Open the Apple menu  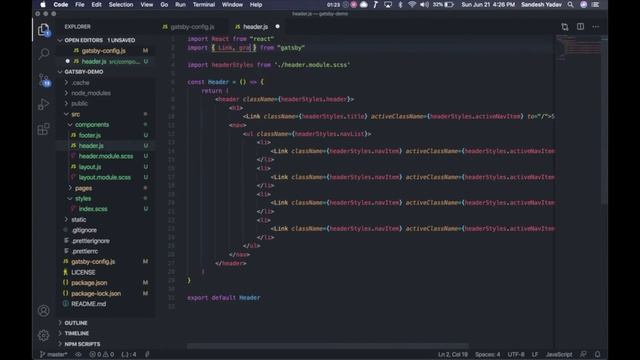point(42,4)
